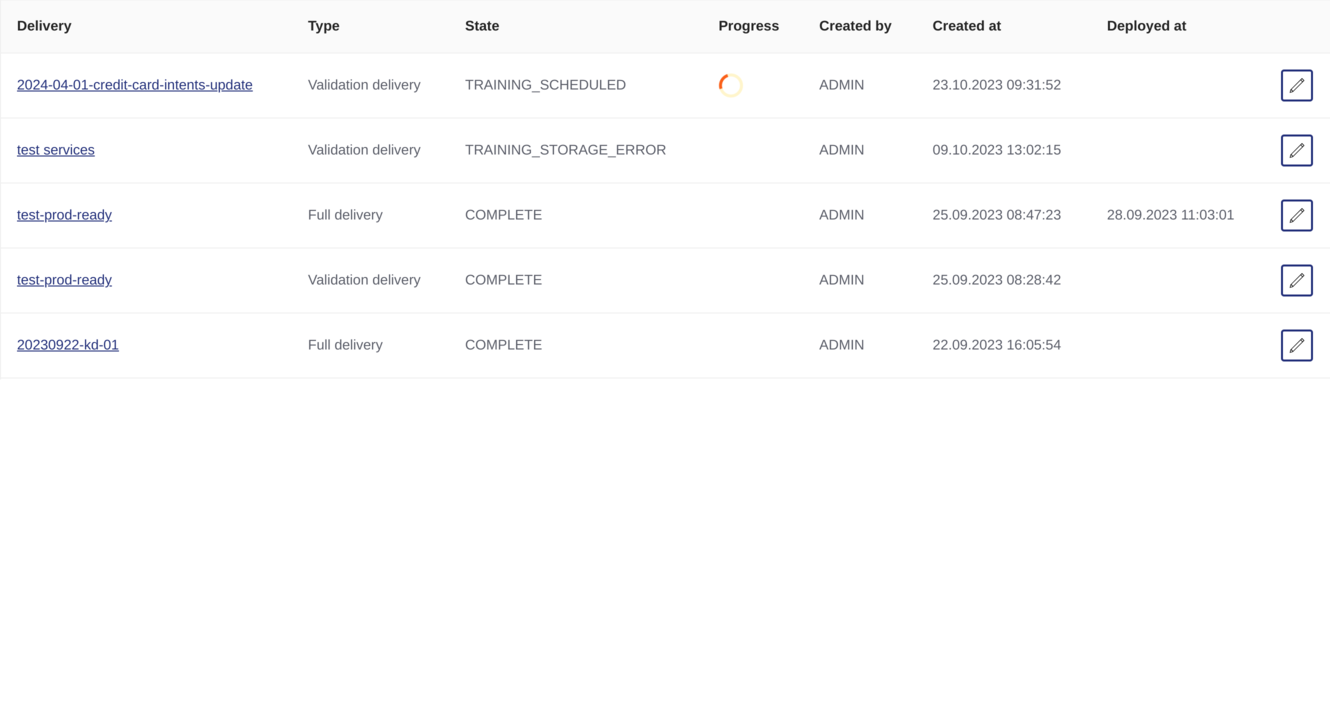Open edit icon for test-prod-ready Validation delivery
The image size is (1330, 703).
[1296, 280]
